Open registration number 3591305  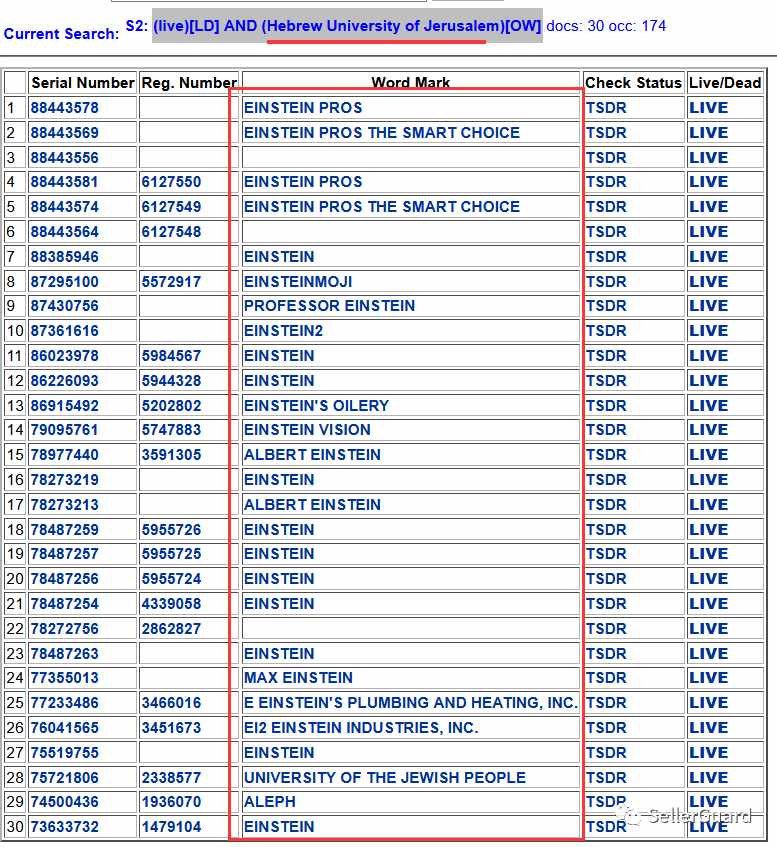[171, 454]
